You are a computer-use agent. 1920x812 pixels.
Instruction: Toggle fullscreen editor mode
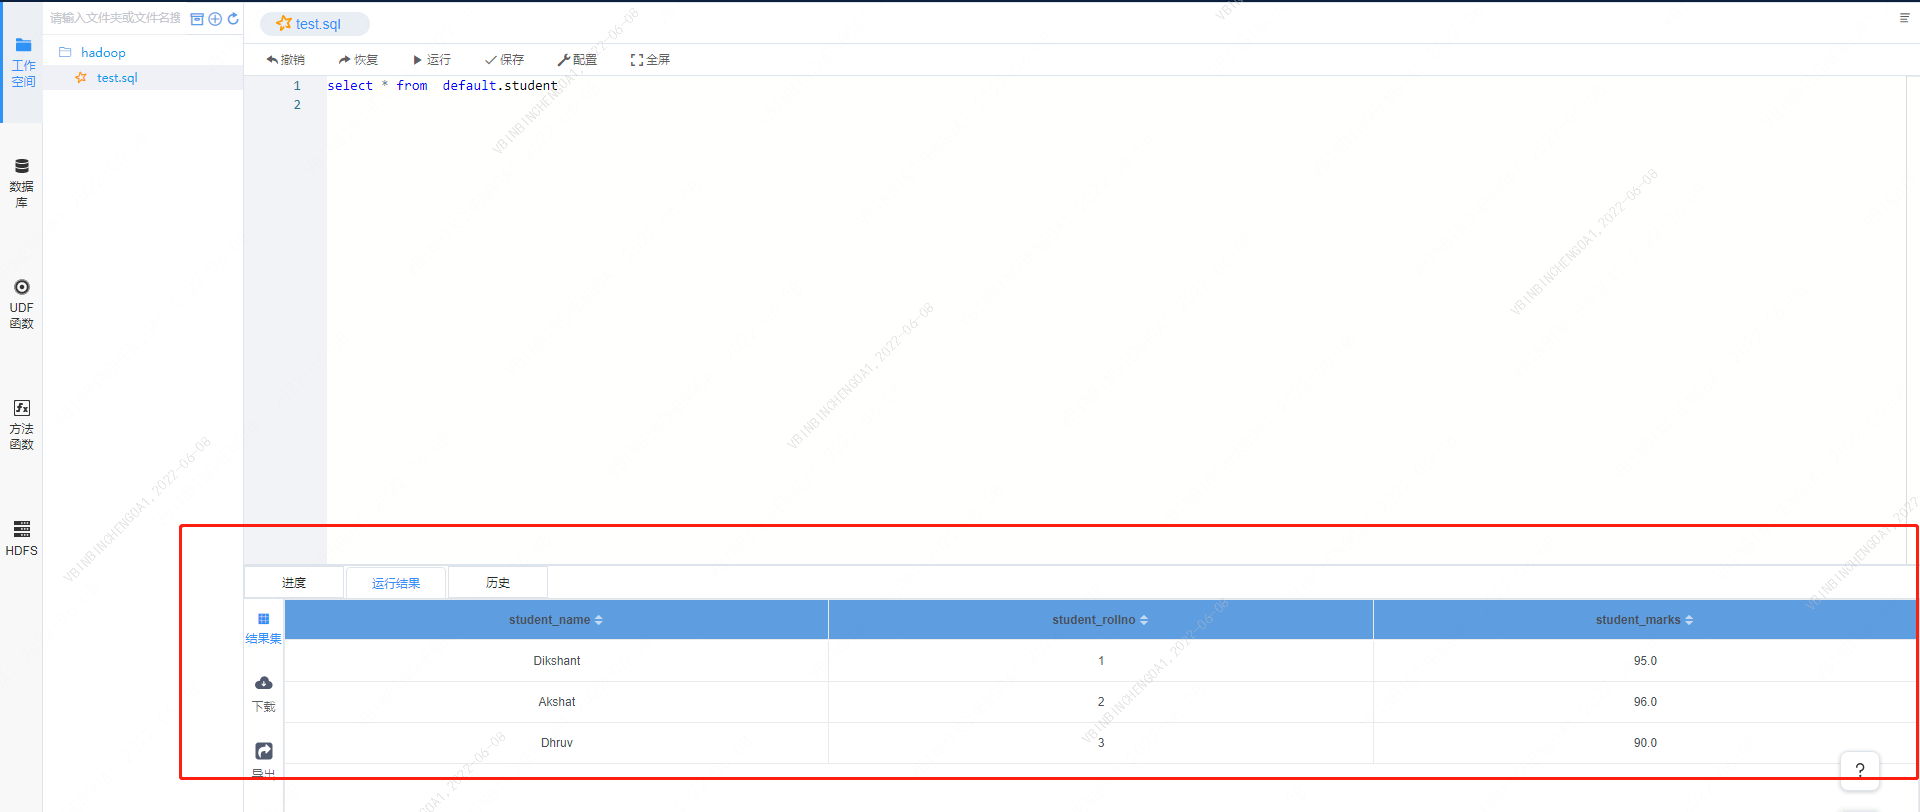650,60
